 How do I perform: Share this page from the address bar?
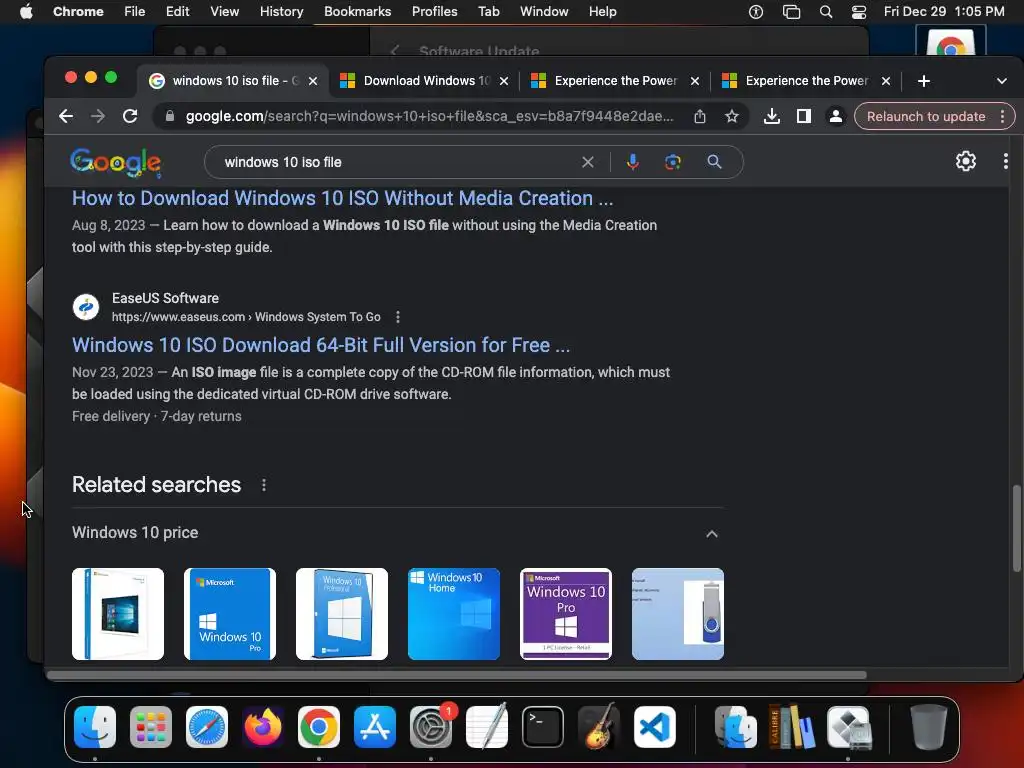(x=699, y=116)
